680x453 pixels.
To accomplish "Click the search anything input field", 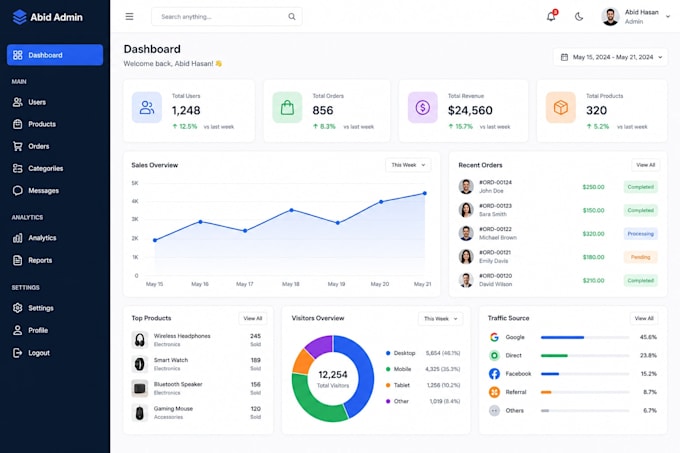I will click(227, 16).
